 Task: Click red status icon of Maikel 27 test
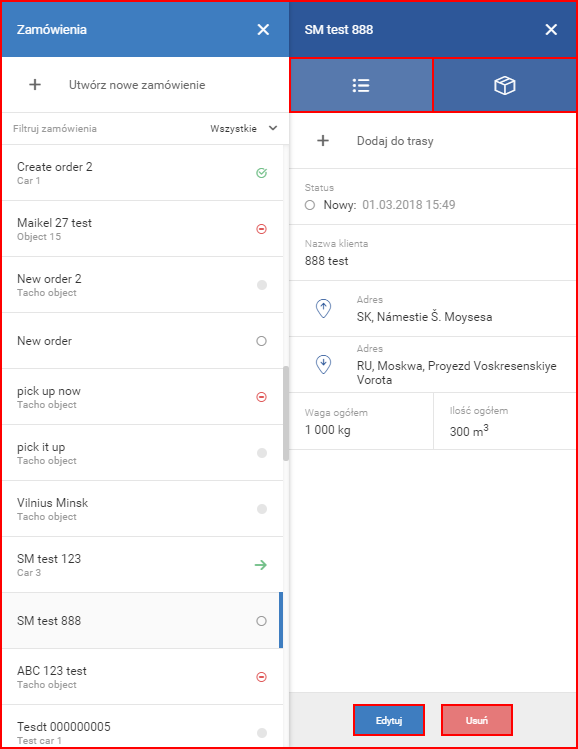[x=261, y=229]
